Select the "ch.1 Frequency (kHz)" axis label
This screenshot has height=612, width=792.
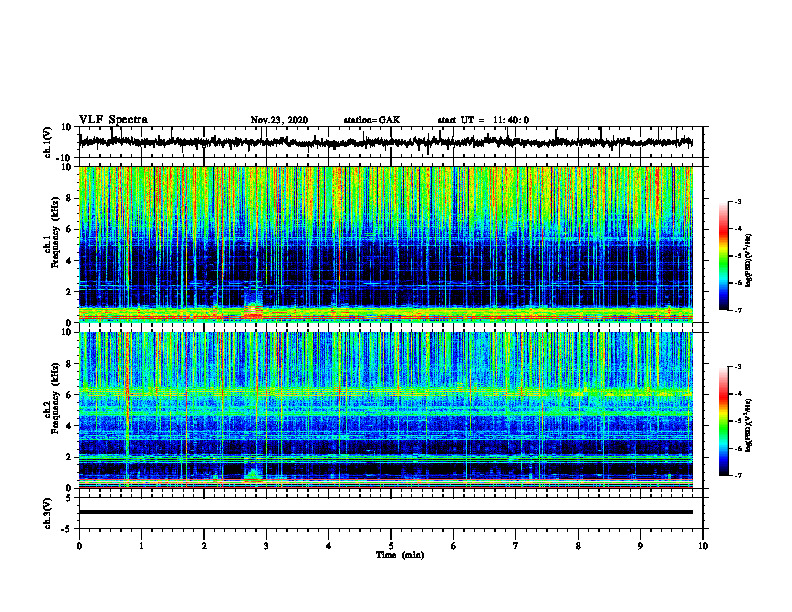click(52, 232)
